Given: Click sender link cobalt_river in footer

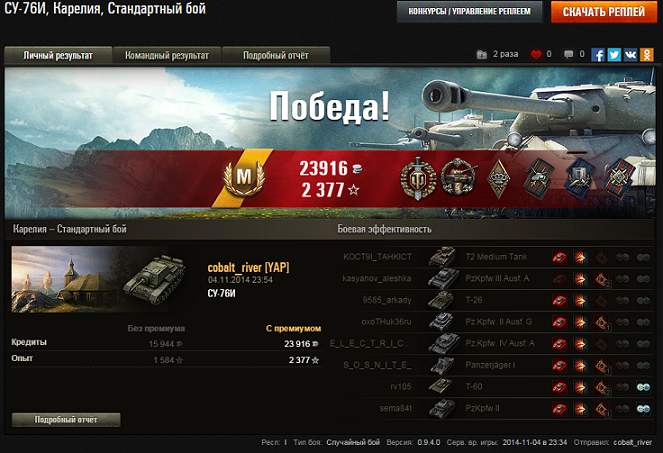Looking at the screenshot, I should (633, 442).
